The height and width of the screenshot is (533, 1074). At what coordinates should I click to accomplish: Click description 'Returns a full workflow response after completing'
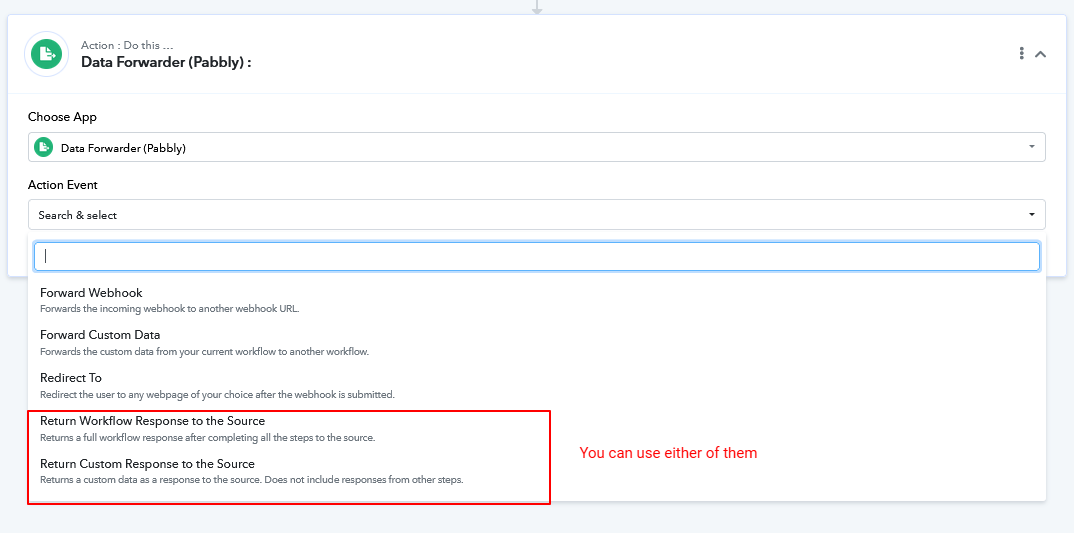[208, 437]
